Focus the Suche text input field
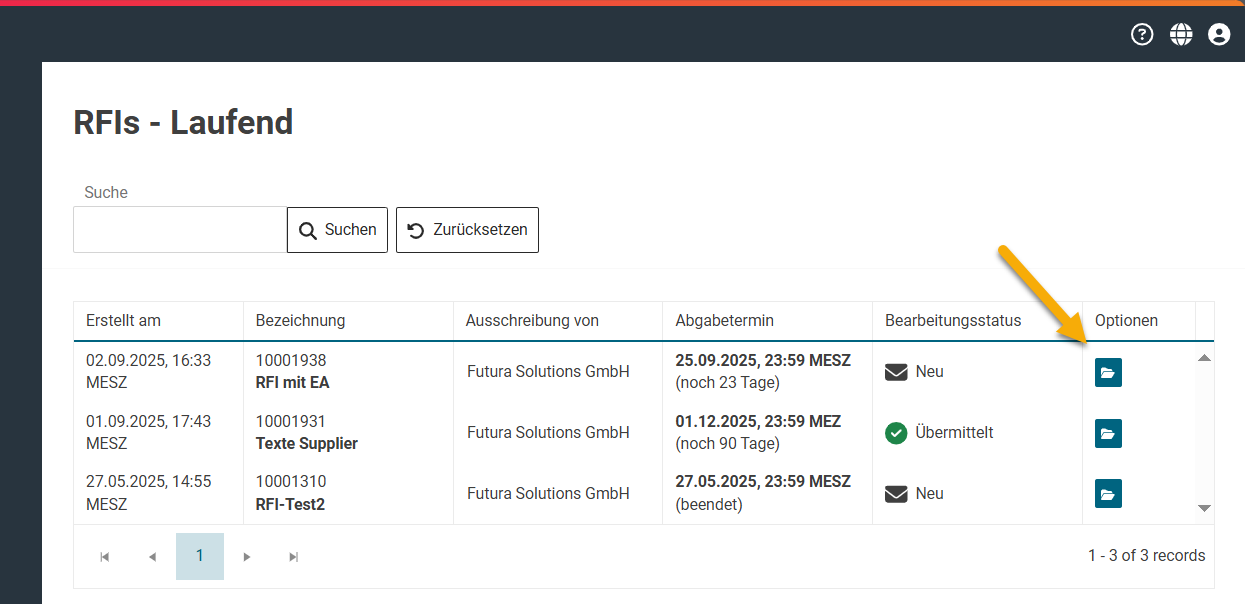Screen dimensions: 1245x604 tap(180, 230)
